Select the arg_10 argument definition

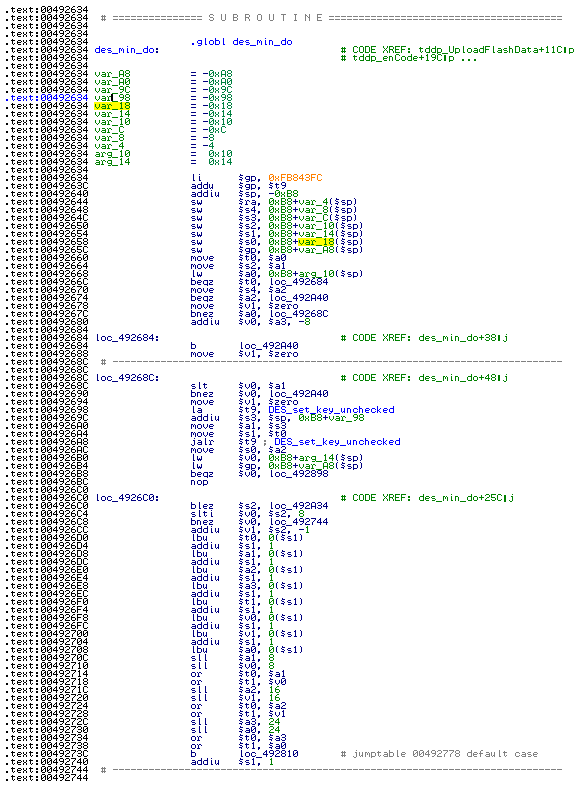[x=112, y=154]
